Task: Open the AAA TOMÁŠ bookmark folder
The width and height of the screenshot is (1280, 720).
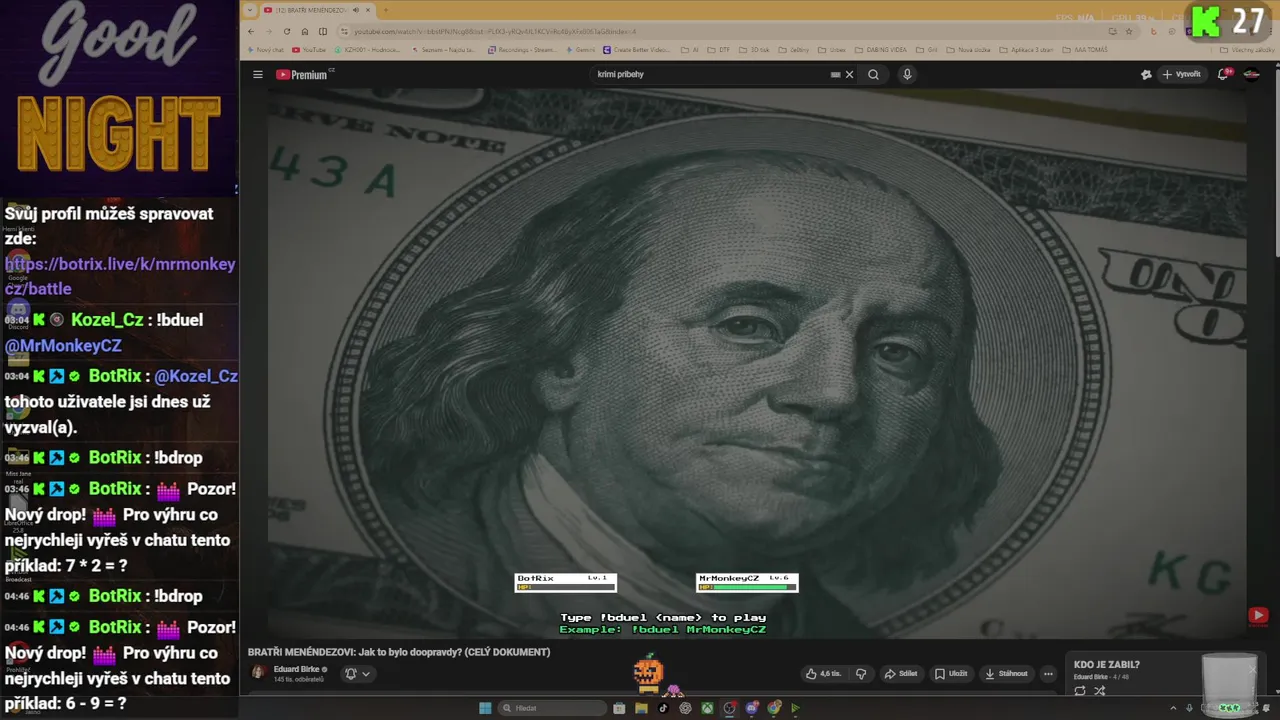Action: tap(1085, 49)
